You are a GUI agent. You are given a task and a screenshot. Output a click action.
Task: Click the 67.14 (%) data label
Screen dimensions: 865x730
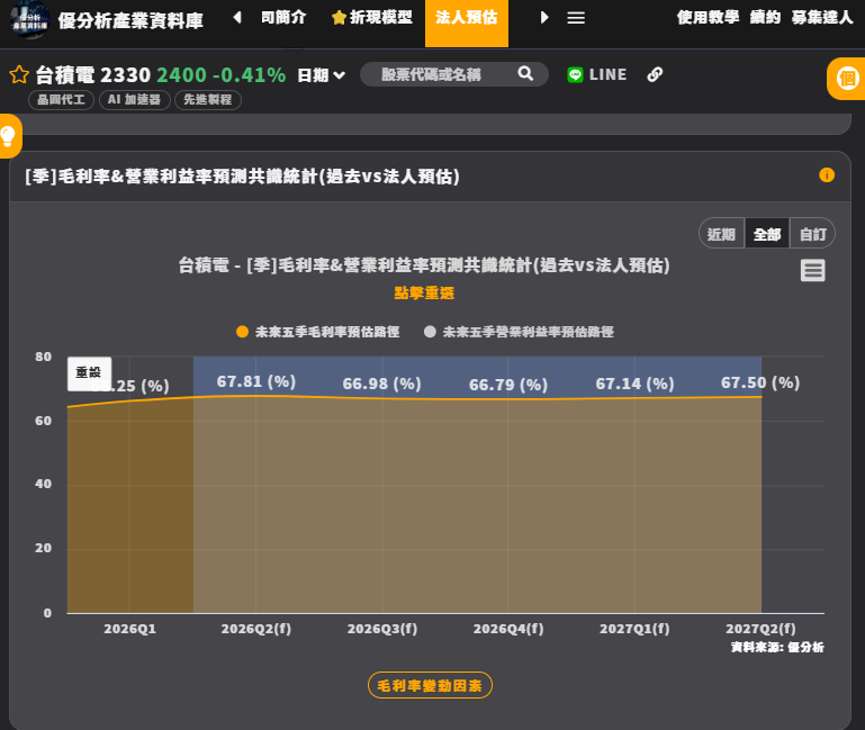point(634,383)
